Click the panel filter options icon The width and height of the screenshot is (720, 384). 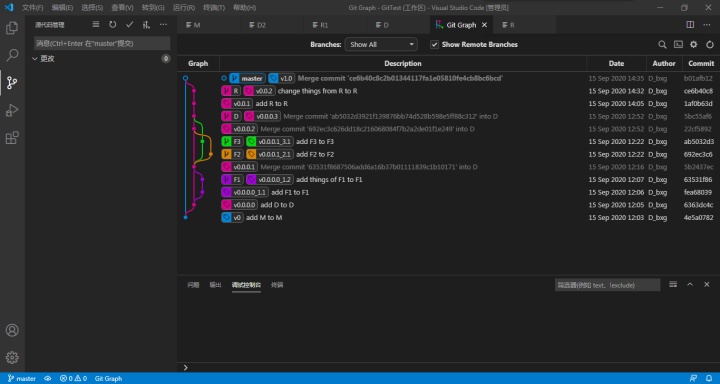[673, 285]
